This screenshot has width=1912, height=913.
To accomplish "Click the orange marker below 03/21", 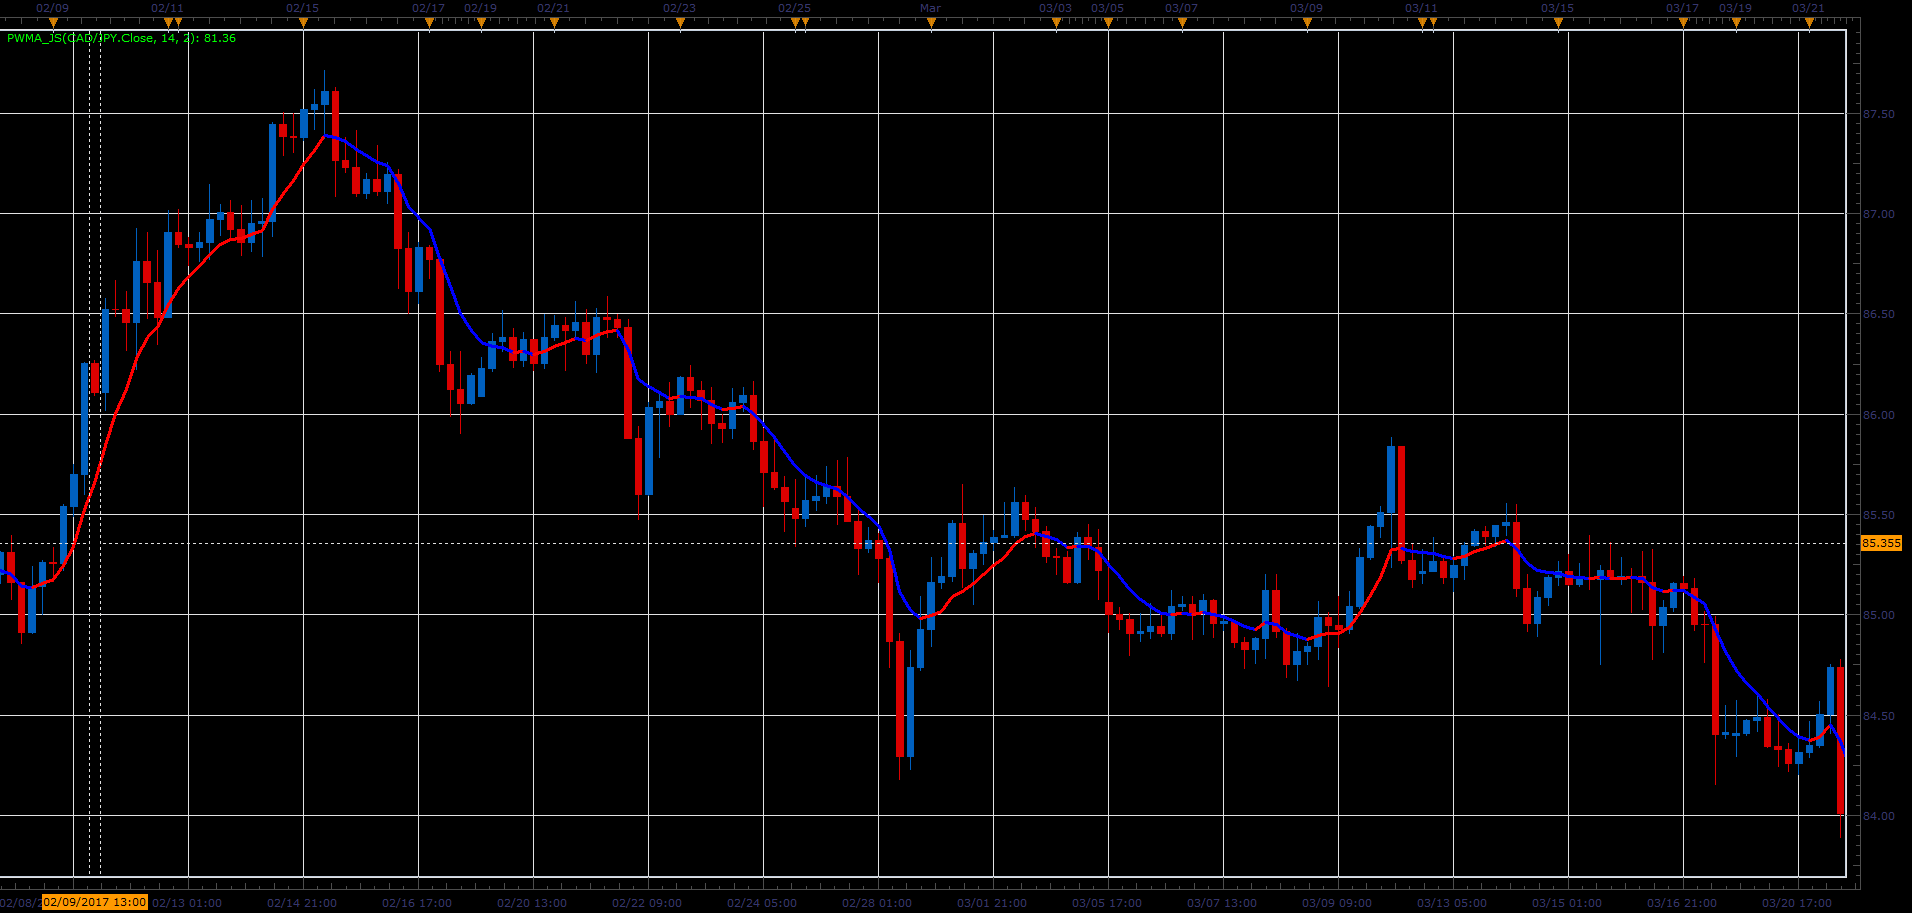I will [x=1808, y=22].
